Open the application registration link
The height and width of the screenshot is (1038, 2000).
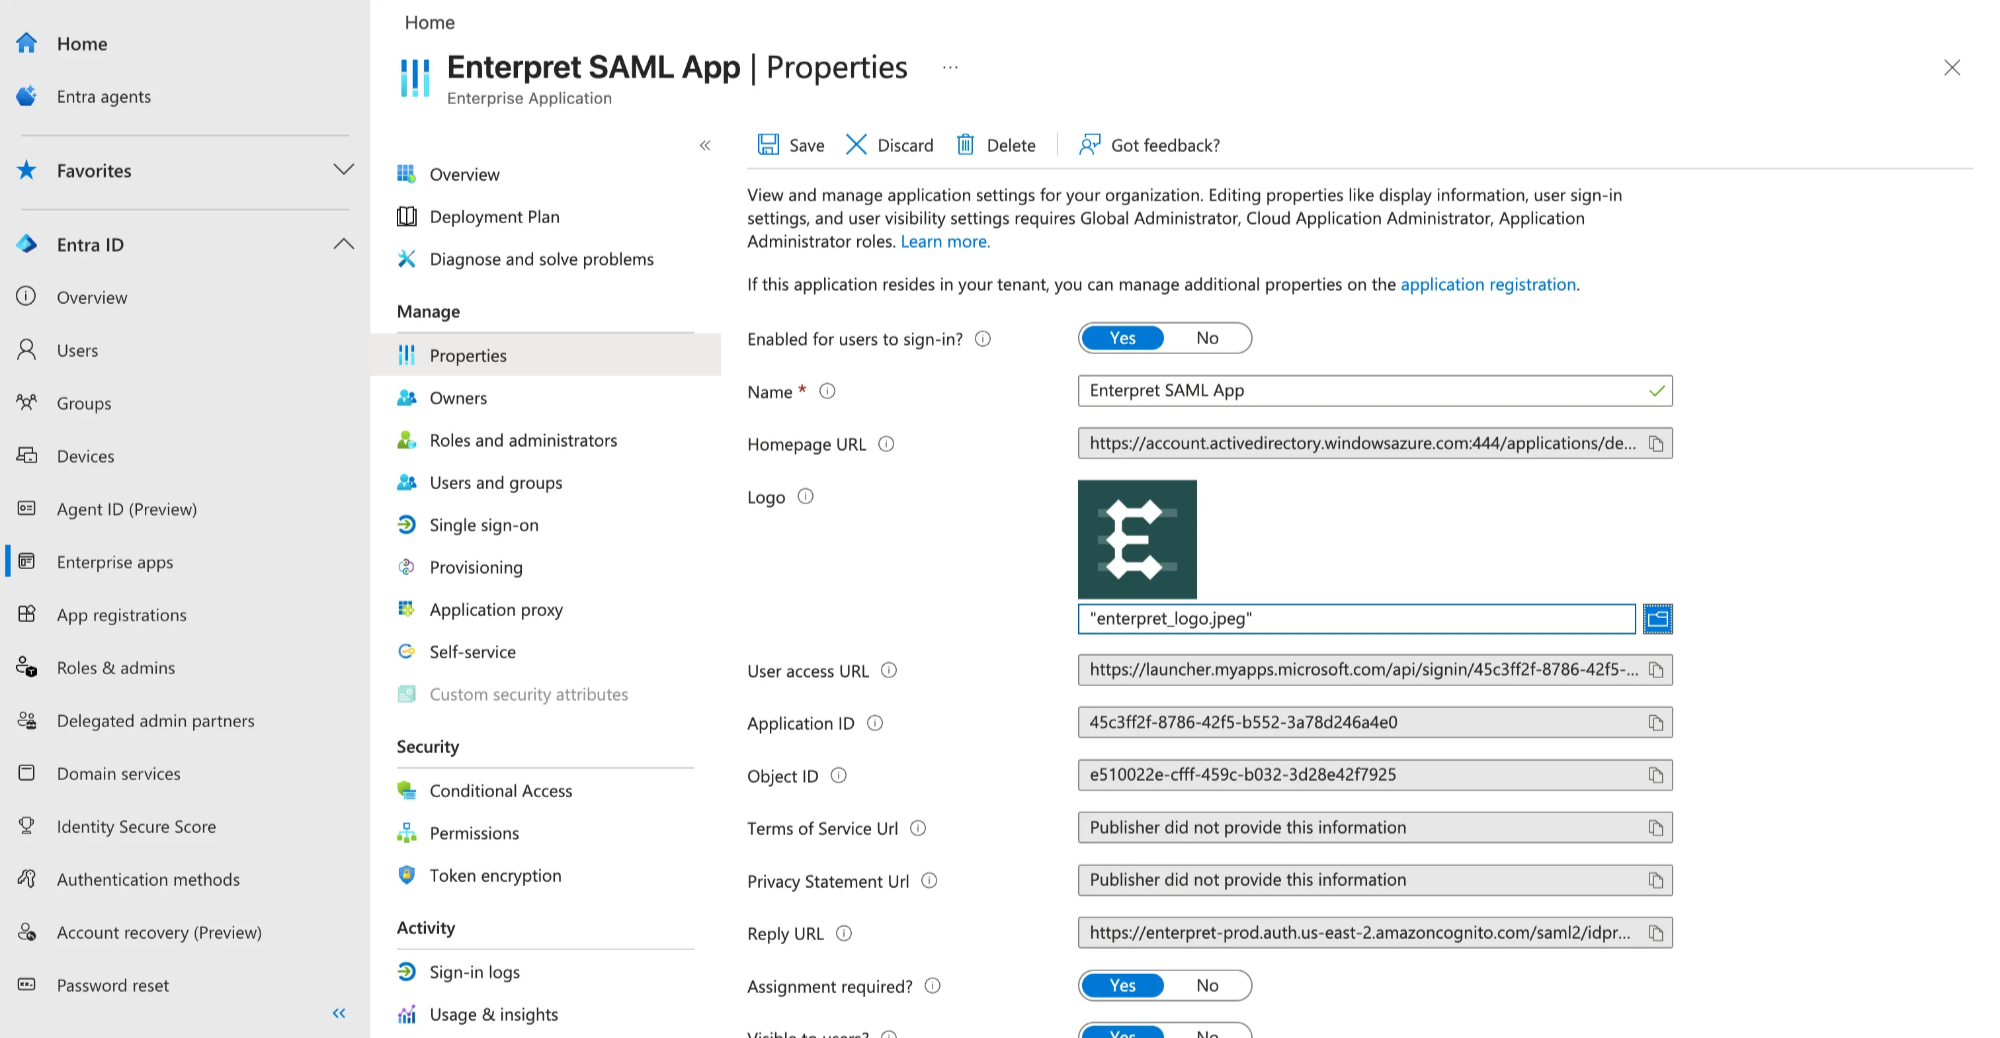1488,285
